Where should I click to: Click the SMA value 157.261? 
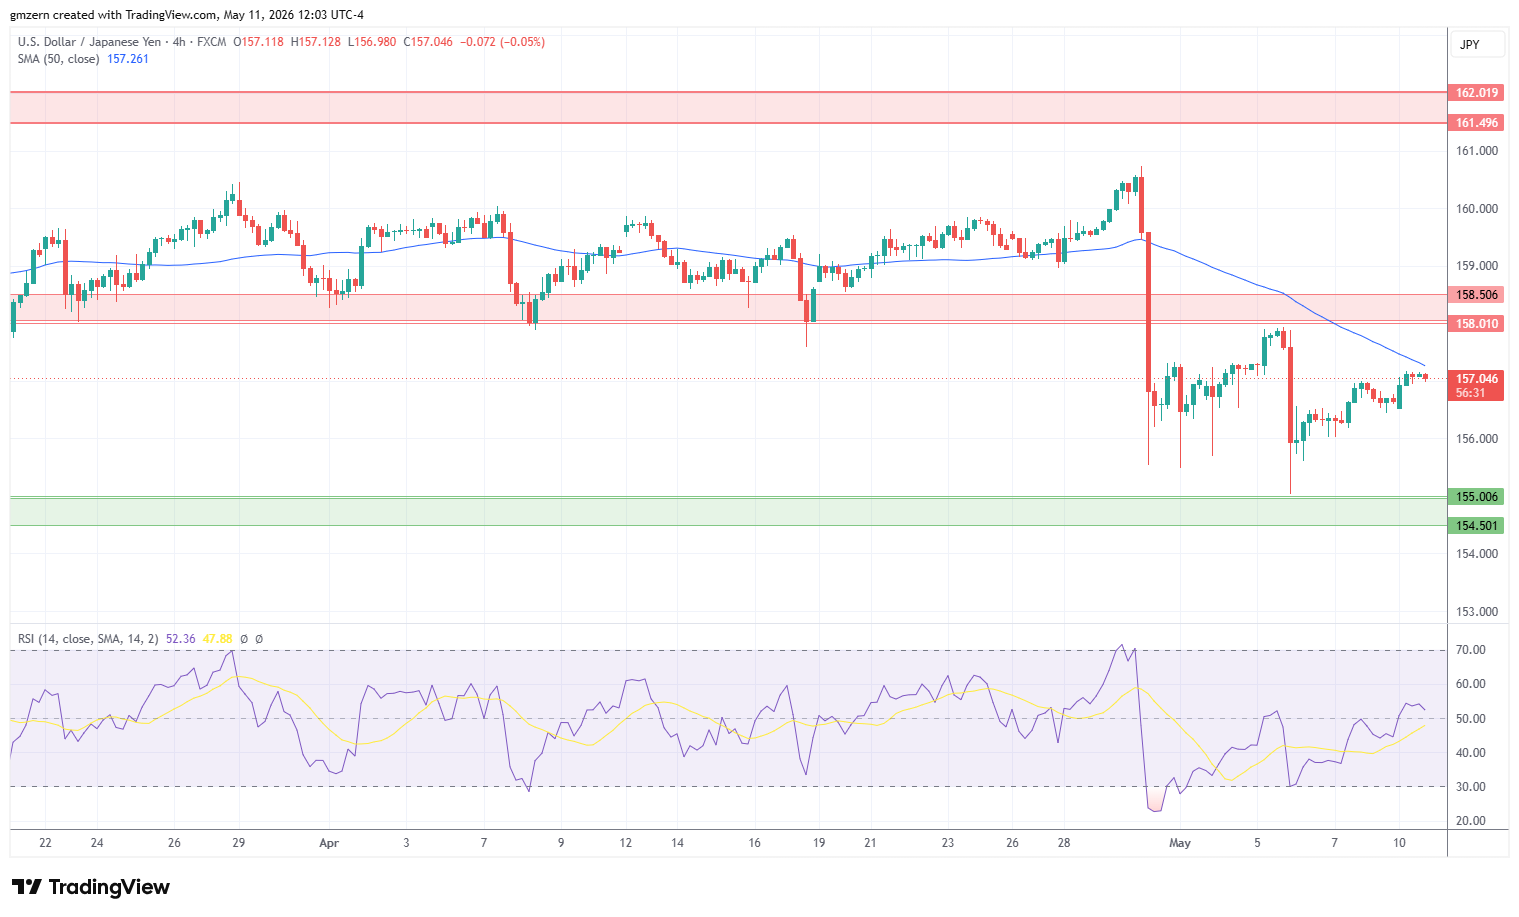point(128,59)
